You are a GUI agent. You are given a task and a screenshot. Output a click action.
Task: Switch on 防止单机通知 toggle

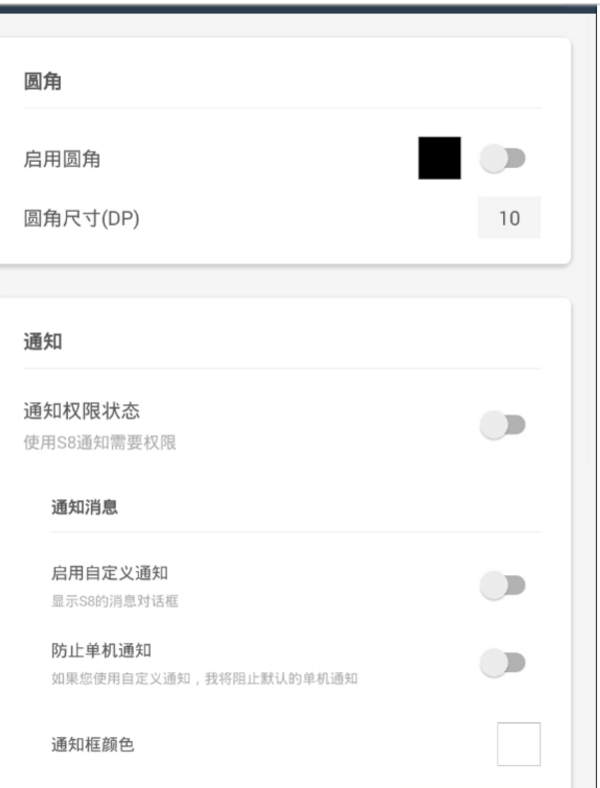pyautogui.click(x=503, y=663)
